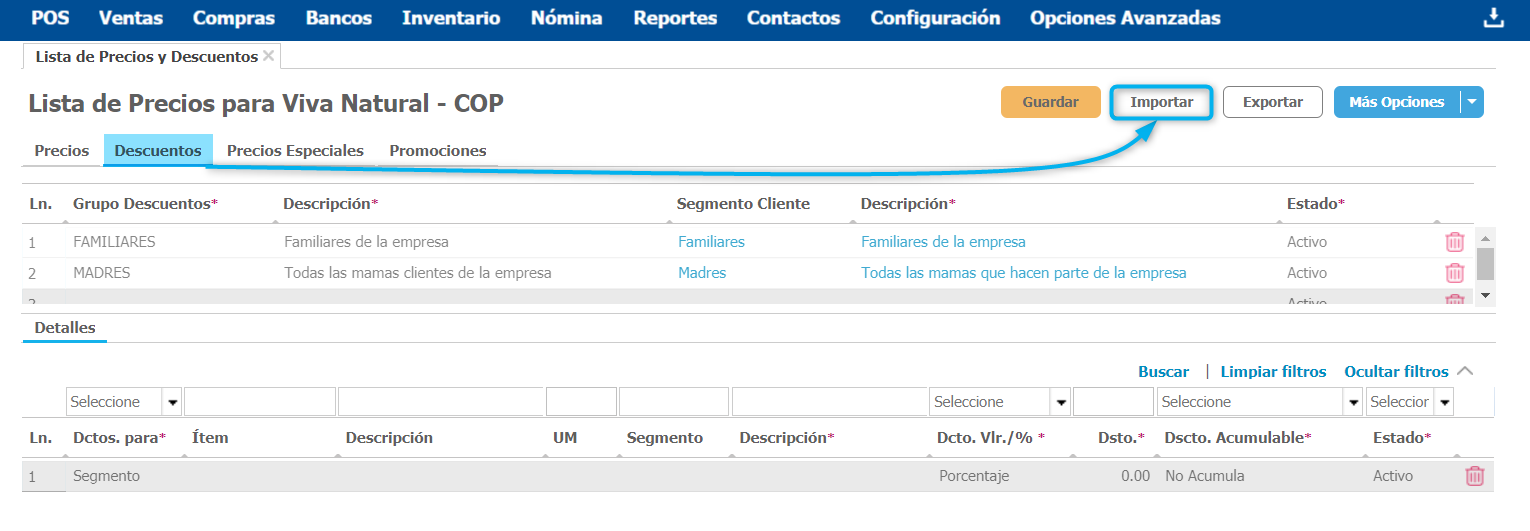Image resolution: width=1530 pixels, height=531 pixels.
Task: Open the Dctos. para filter dropdown
Action: pyautogui.click(x=172, y=402)
